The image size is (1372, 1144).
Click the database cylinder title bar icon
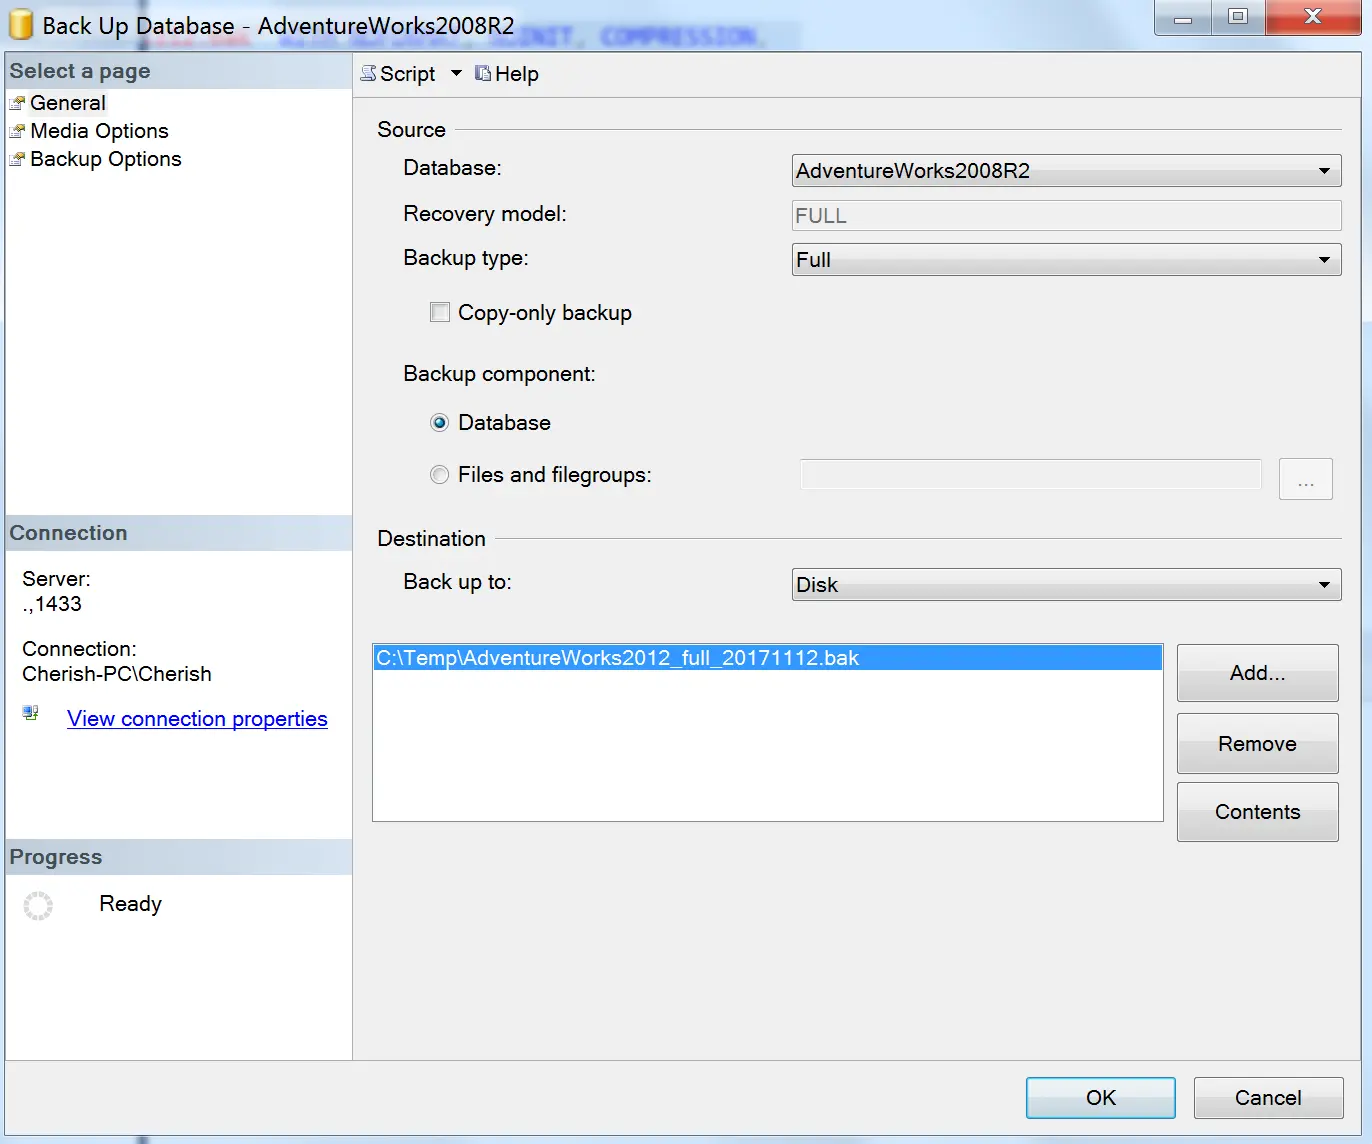(20, 24)
